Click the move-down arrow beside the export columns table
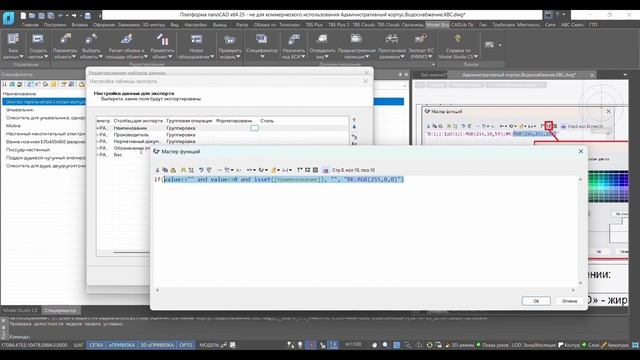 tap(354, 127)
